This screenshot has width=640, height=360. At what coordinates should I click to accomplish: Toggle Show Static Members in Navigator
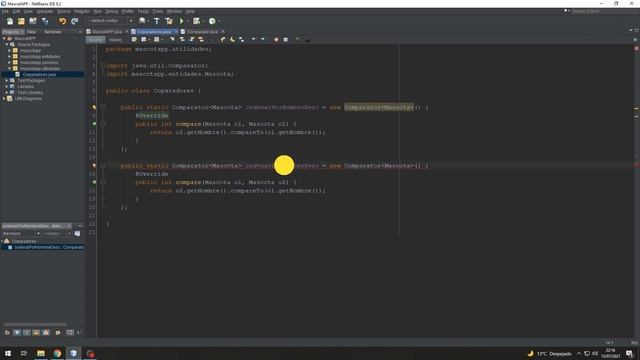coord(27,333)
